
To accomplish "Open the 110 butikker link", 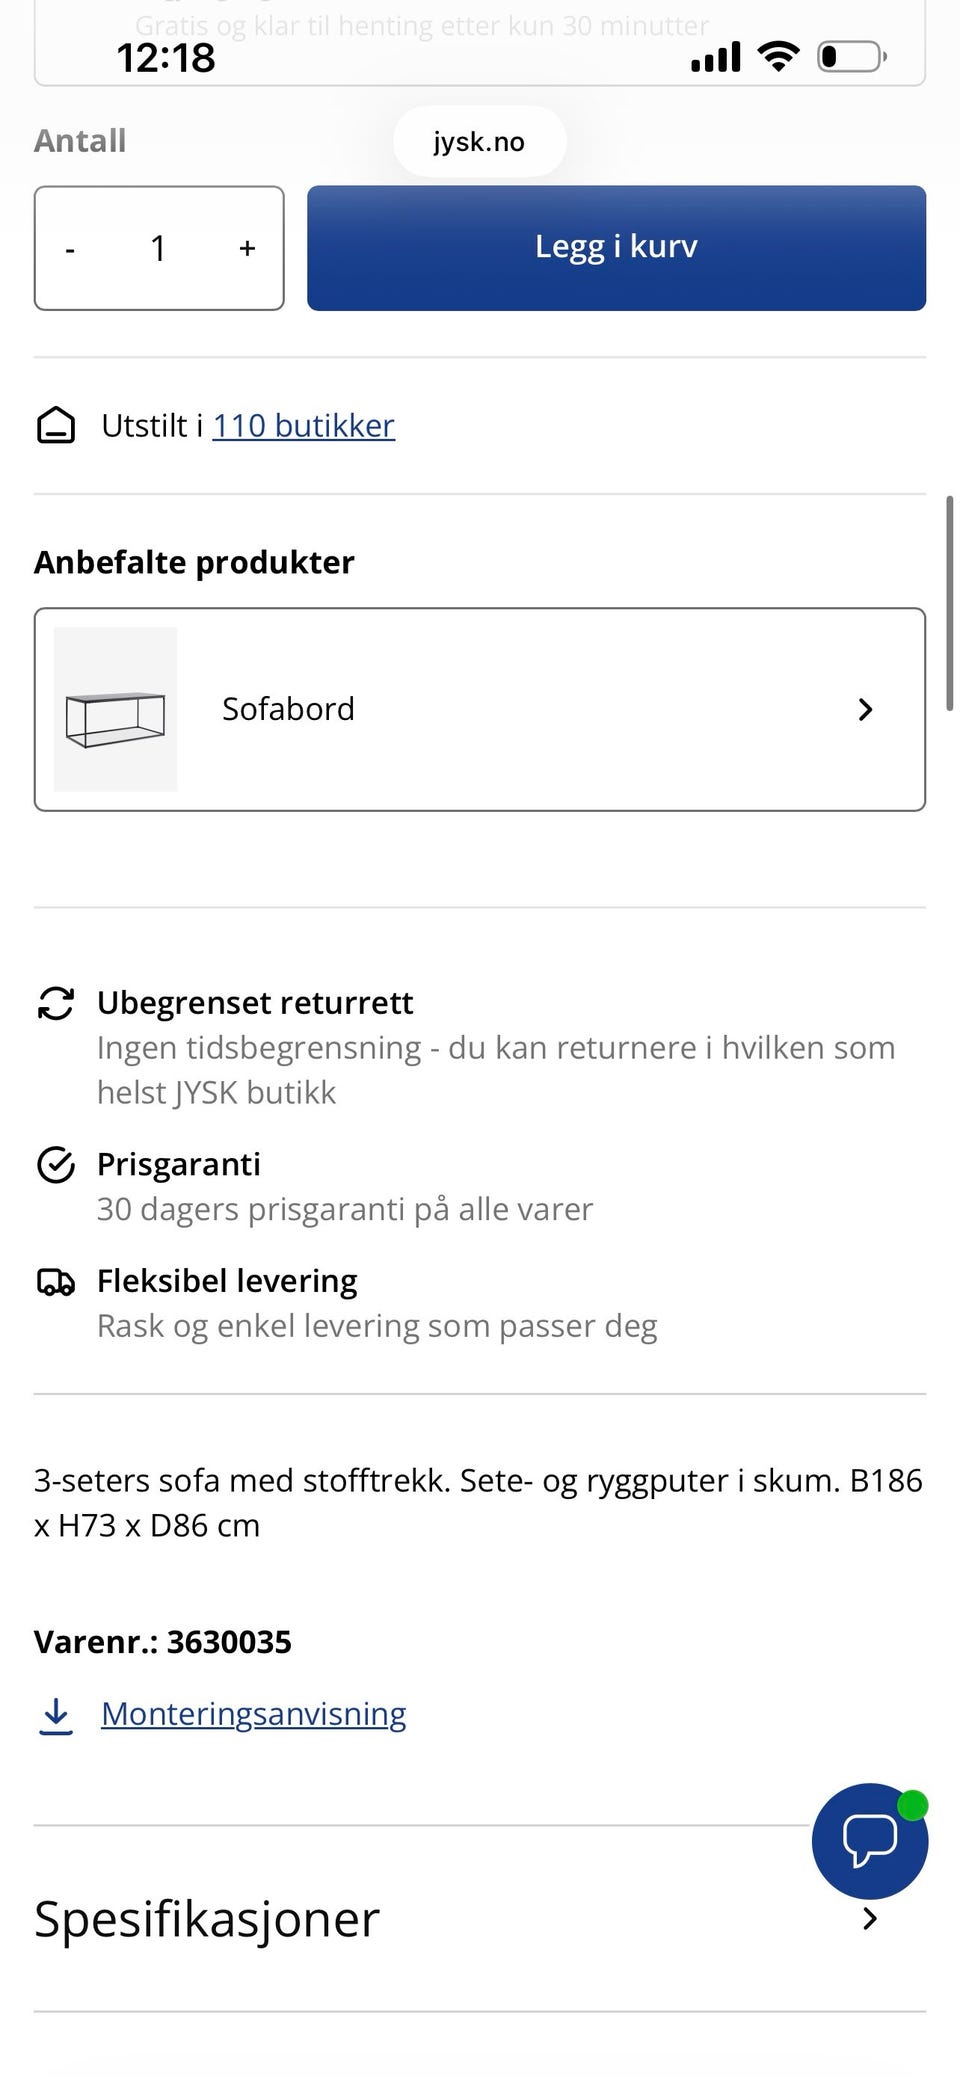I will [x=303, y=426].
